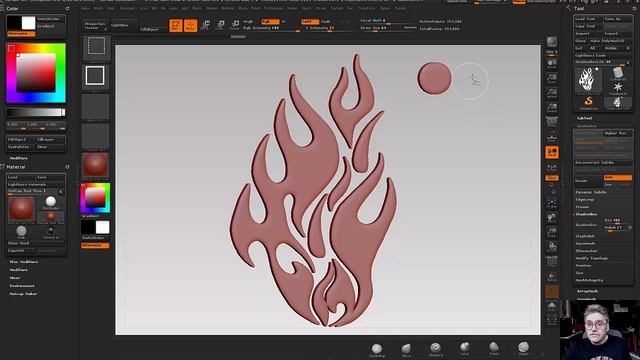Select the ClayBuildup brush at bottom
This screenshot has width=640, height=360.
click(377, 349)
